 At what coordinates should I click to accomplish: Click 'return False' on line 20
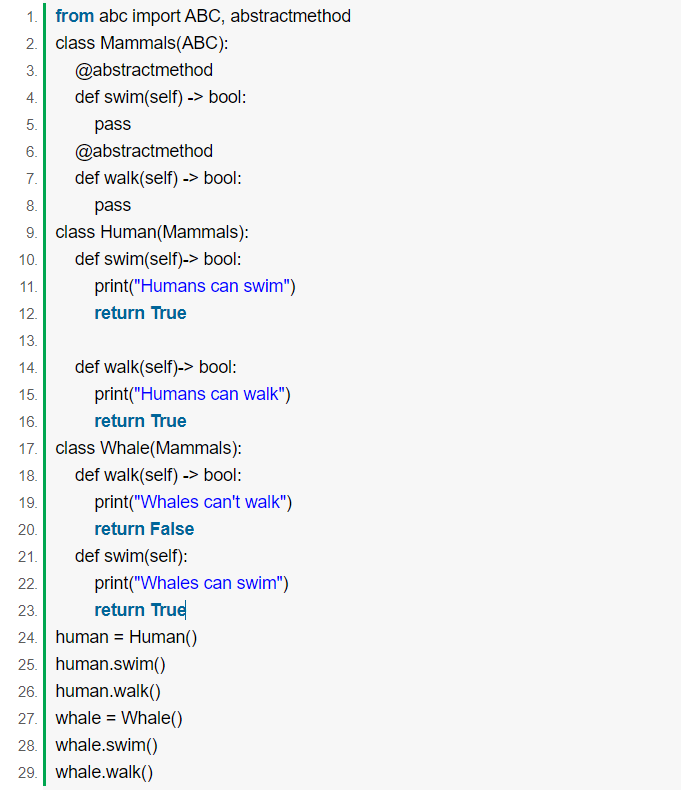[144, 529]
